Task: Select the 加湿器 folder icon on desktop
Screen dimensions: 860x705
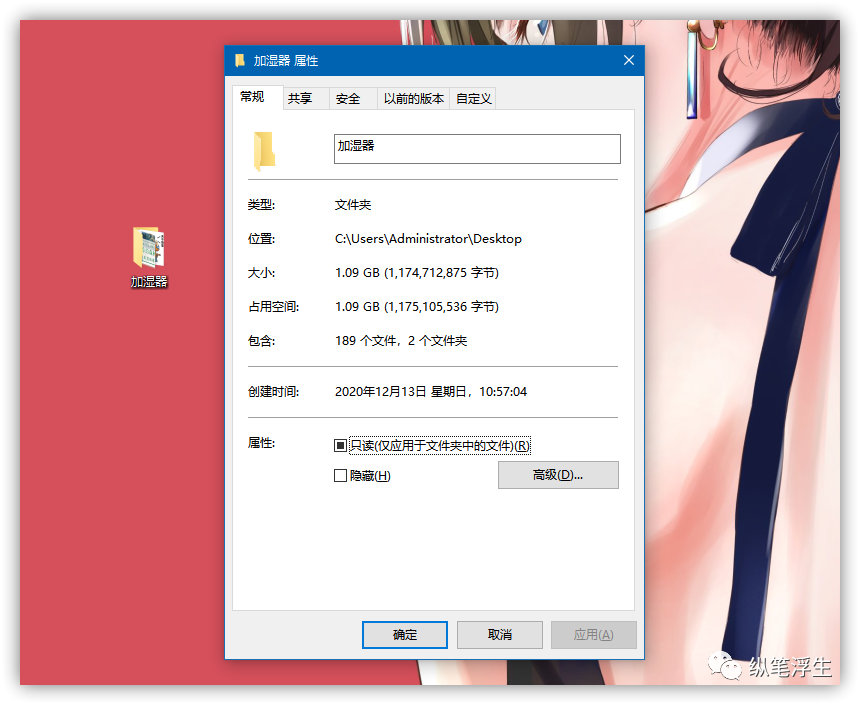Action: tap(149, 247)
